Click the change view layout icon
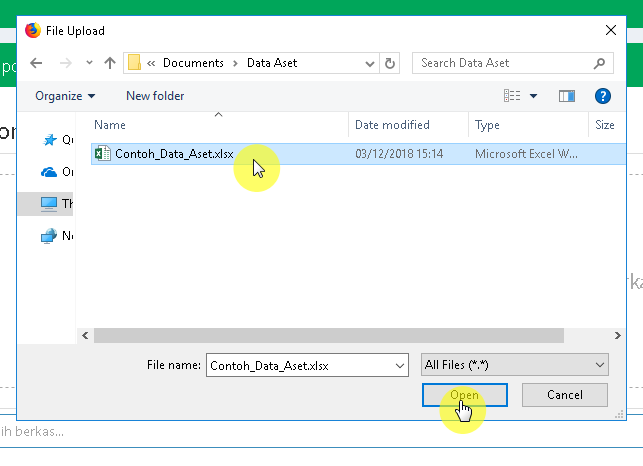Screen dimensions: 643x466 pyautogui.click(x=513, y=96)
